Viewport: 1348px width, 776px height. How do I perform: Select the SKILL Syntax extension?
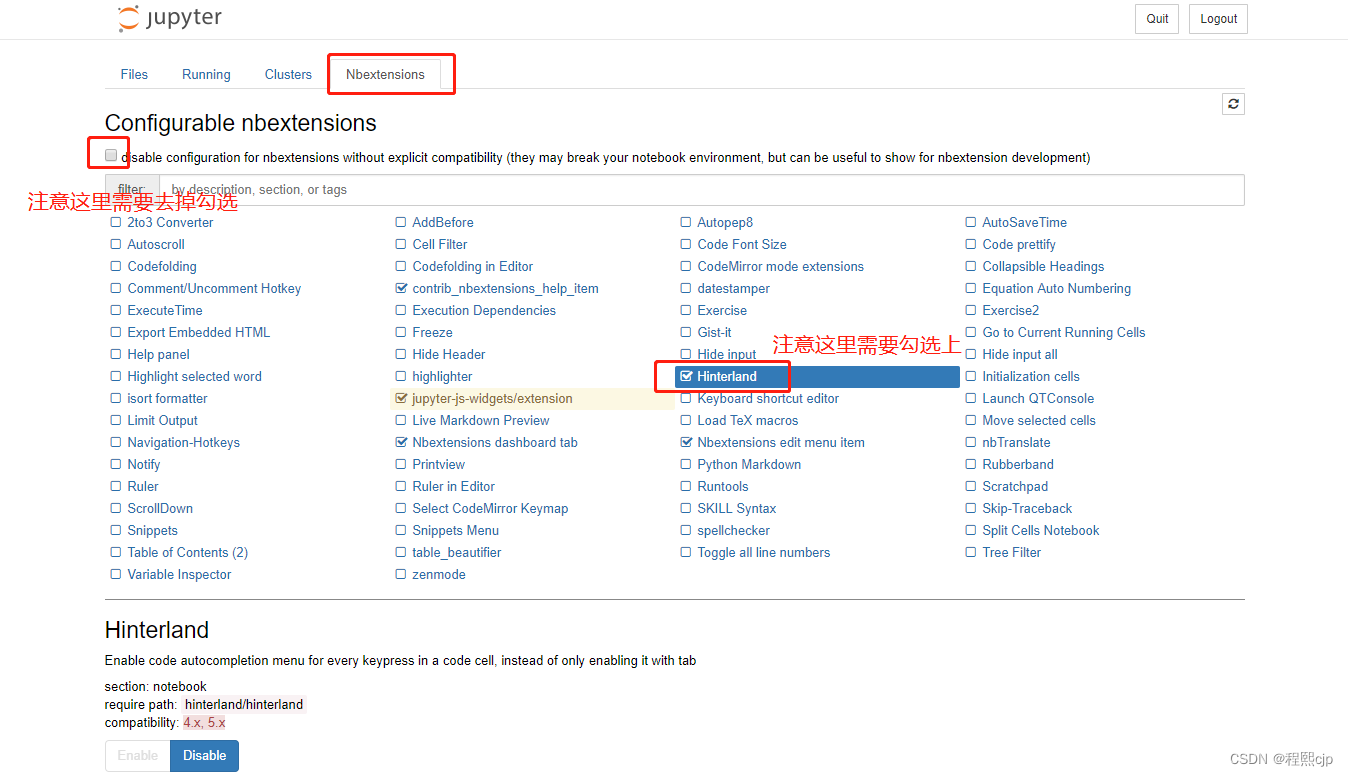pos(736,508)
